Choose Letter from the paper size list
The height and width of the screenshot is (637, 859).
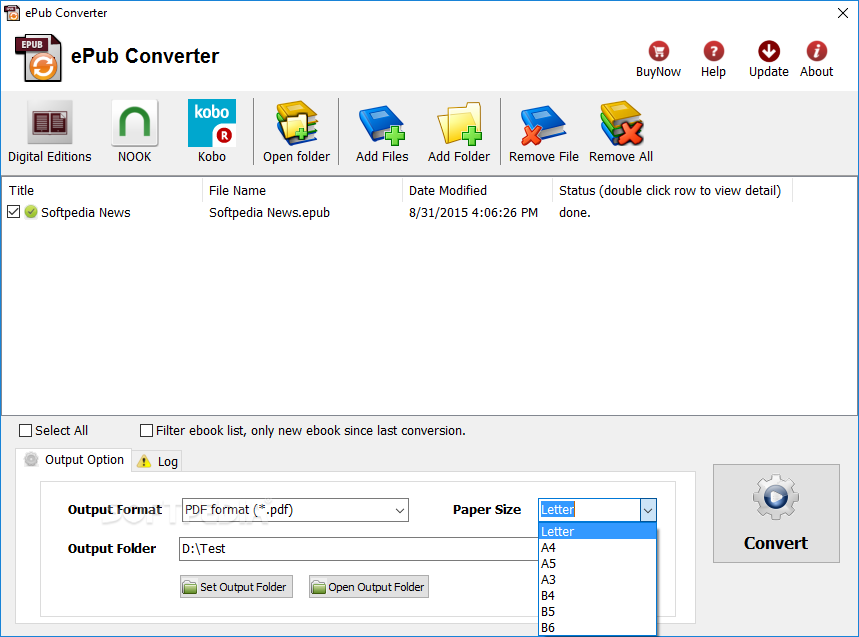click(x=597, y=531)
